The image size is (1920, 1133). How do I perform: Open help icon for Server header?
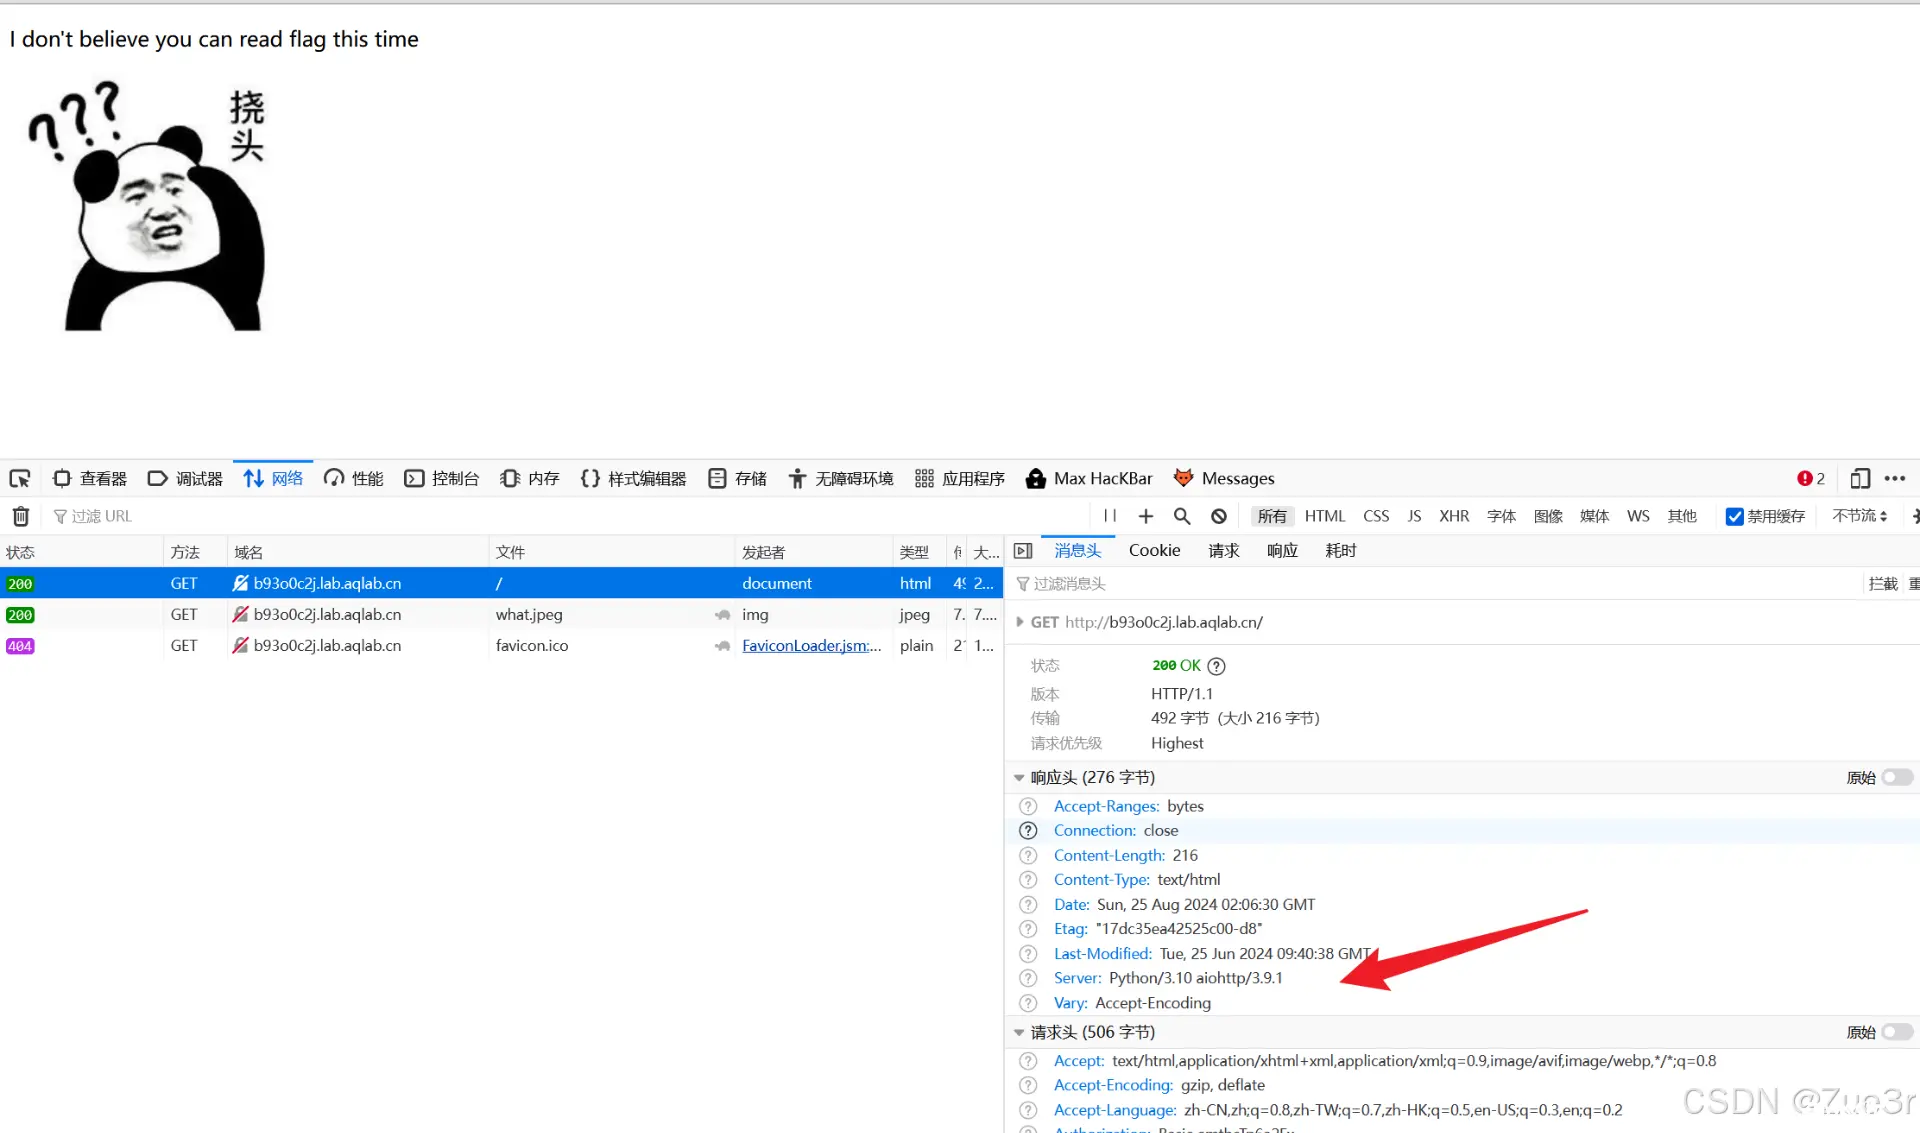coord(1028,978)
